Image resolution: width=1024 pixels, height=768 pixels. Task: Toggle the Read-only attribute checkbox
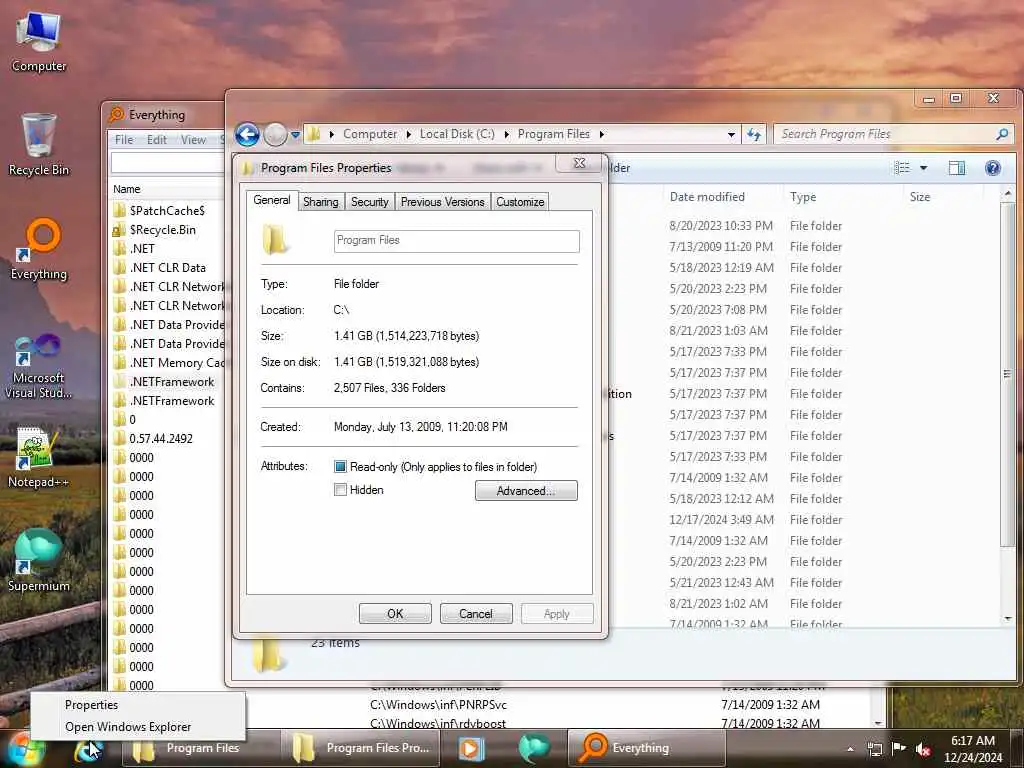pos(340,467)
